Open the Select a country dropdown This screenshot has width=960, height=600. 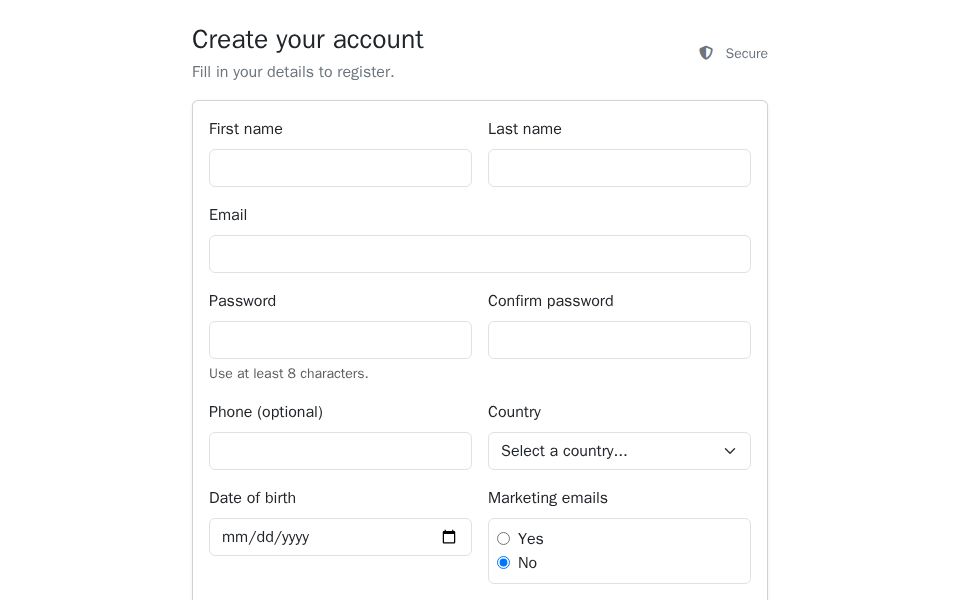tap(619, 451)
